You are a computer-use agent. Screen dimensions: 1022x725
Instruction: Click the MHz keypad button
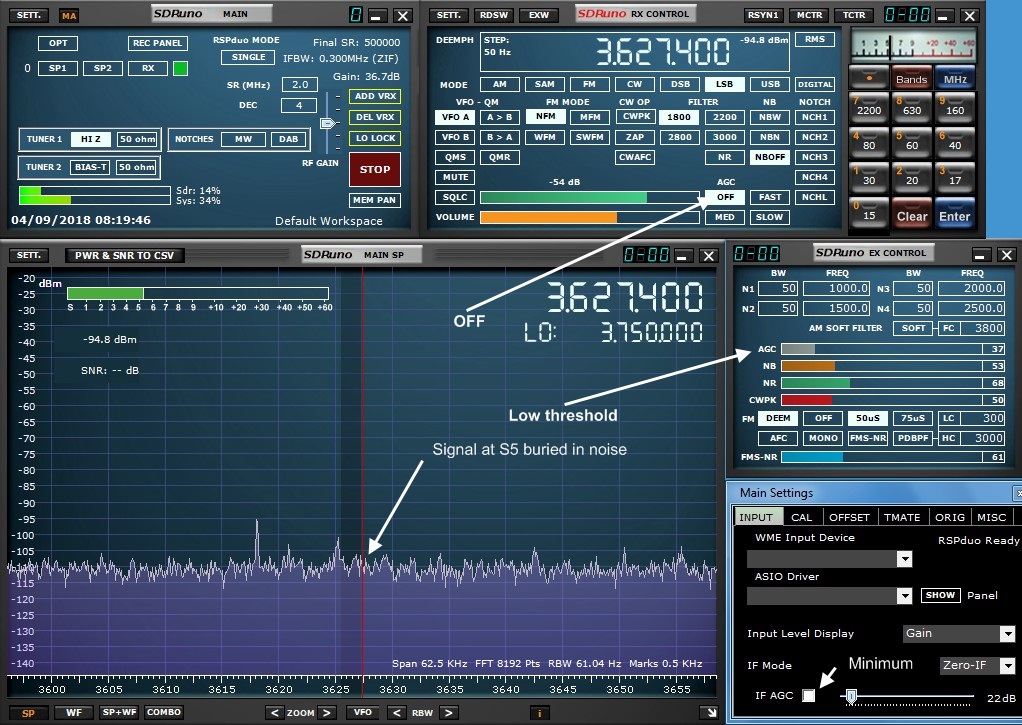955,78
